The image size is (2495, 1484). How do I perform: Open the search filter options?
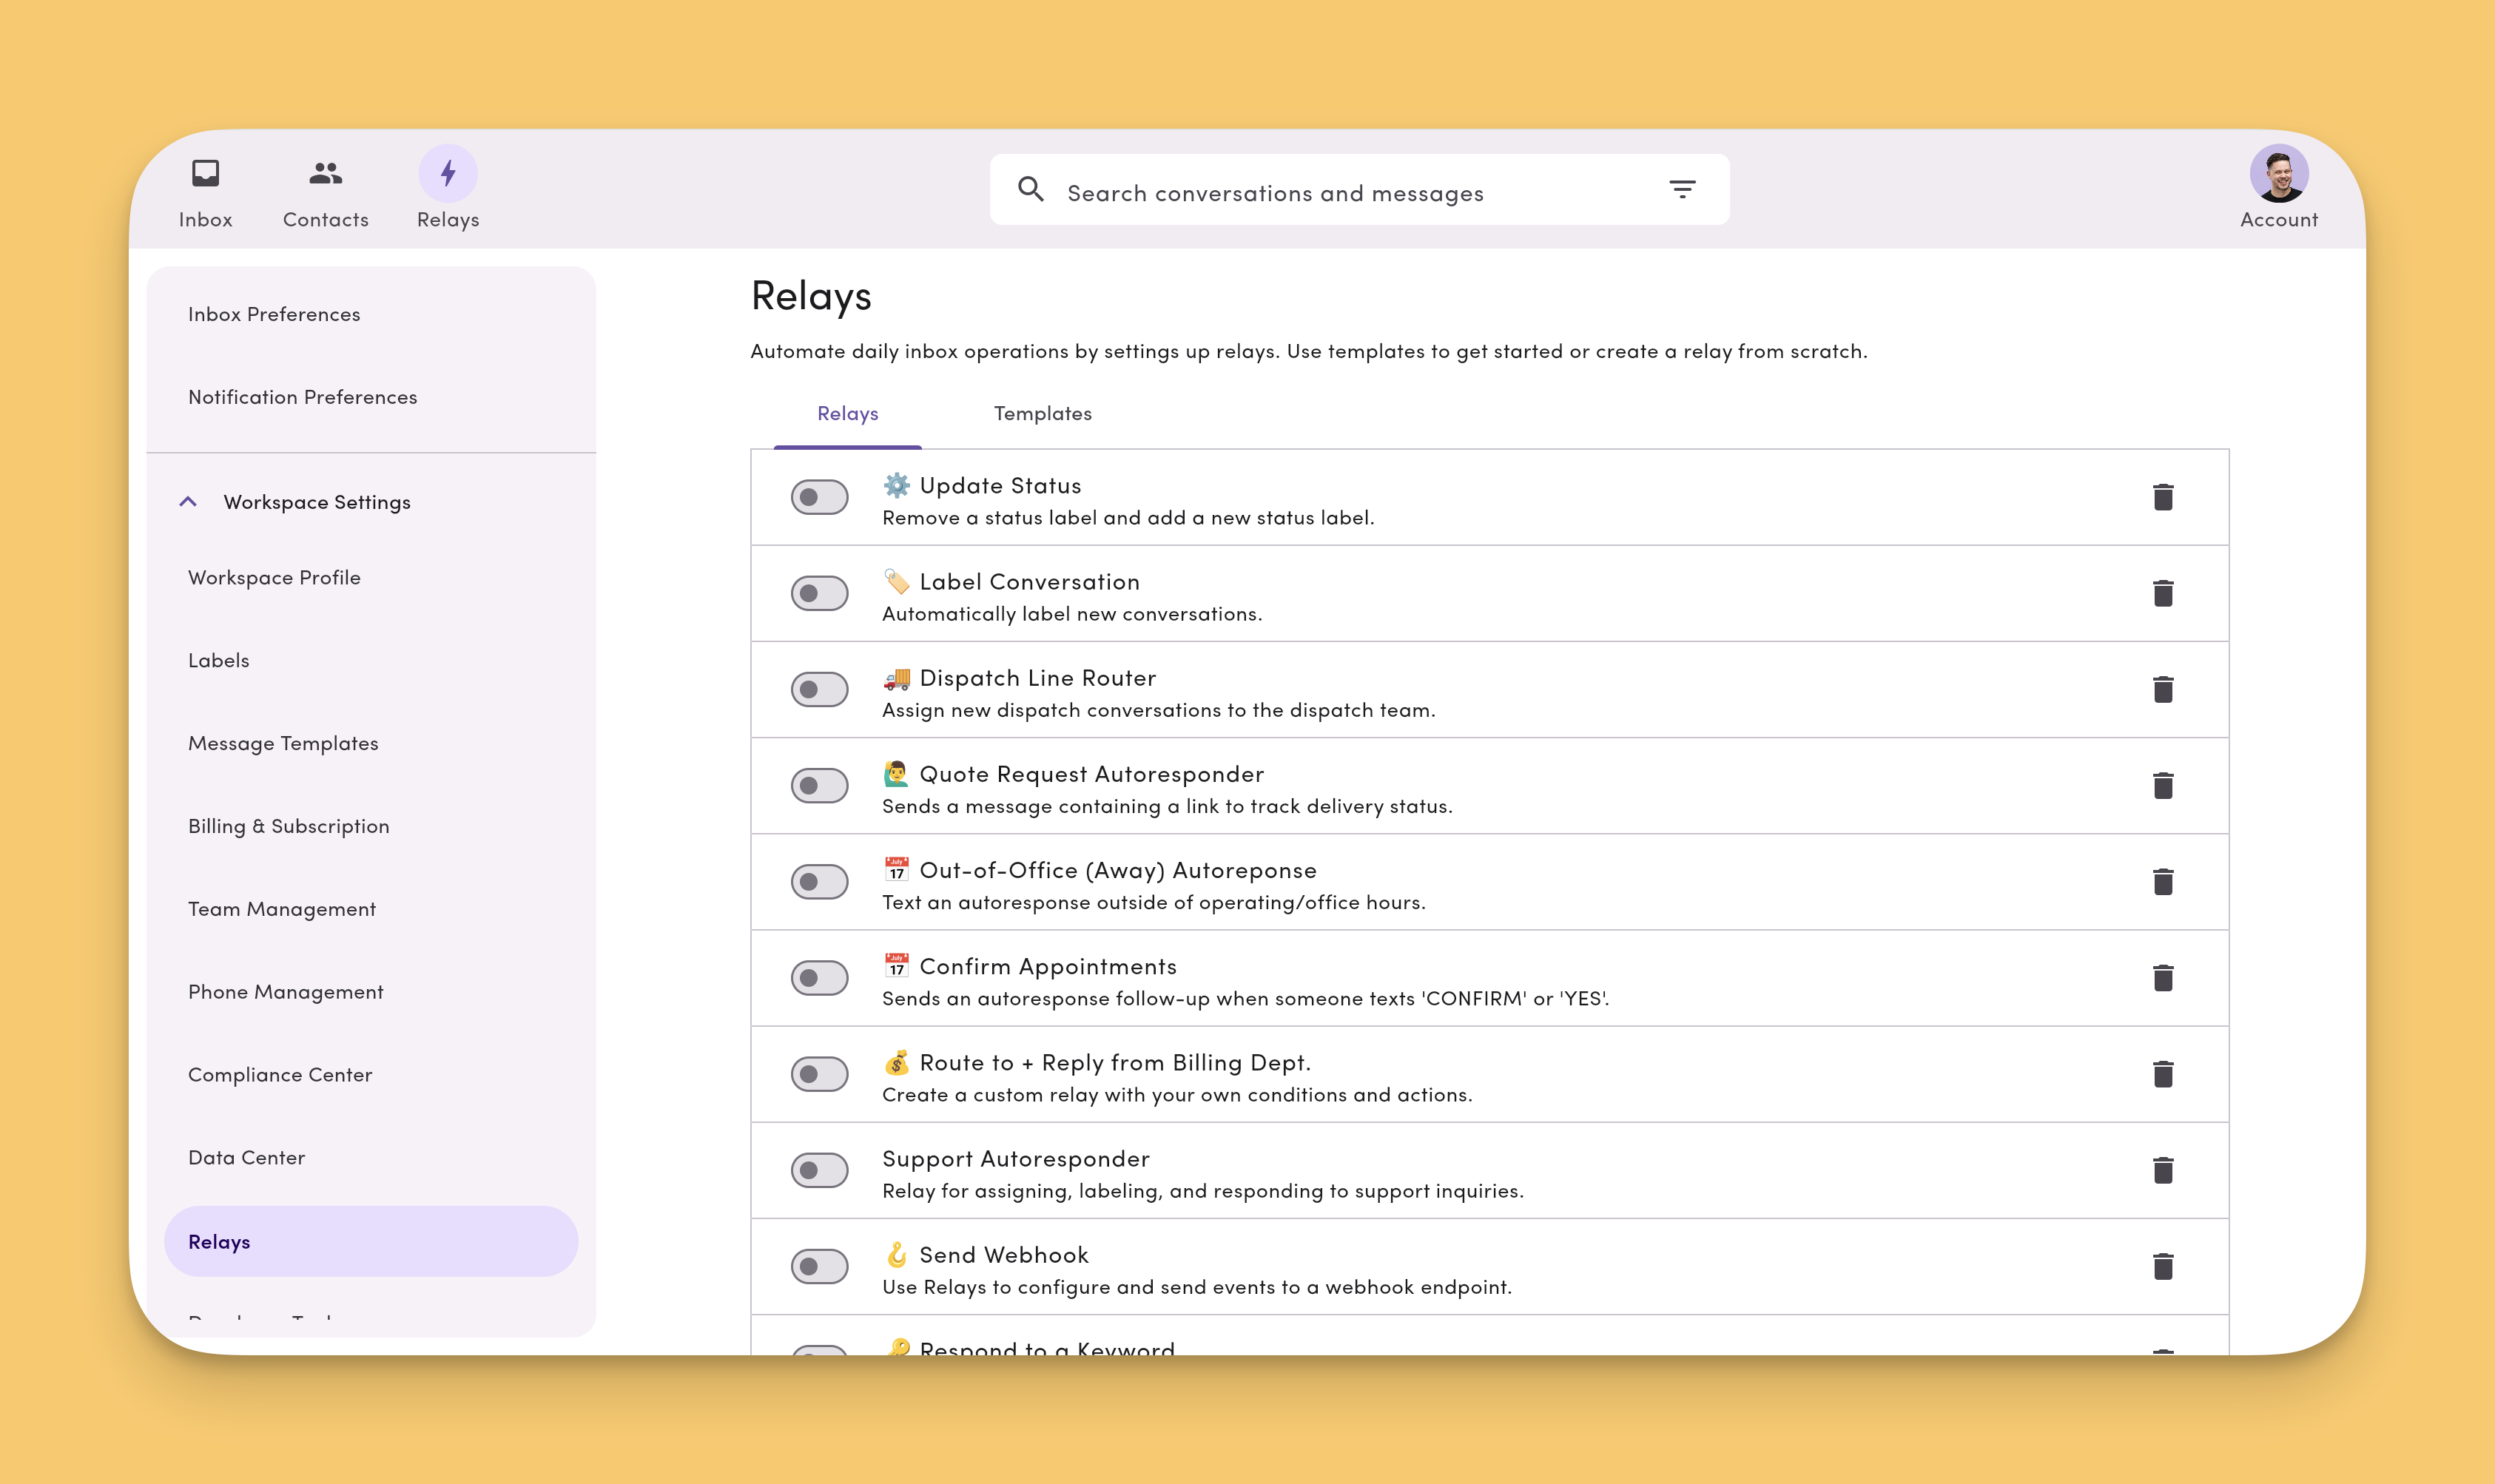pos(1683,188)
